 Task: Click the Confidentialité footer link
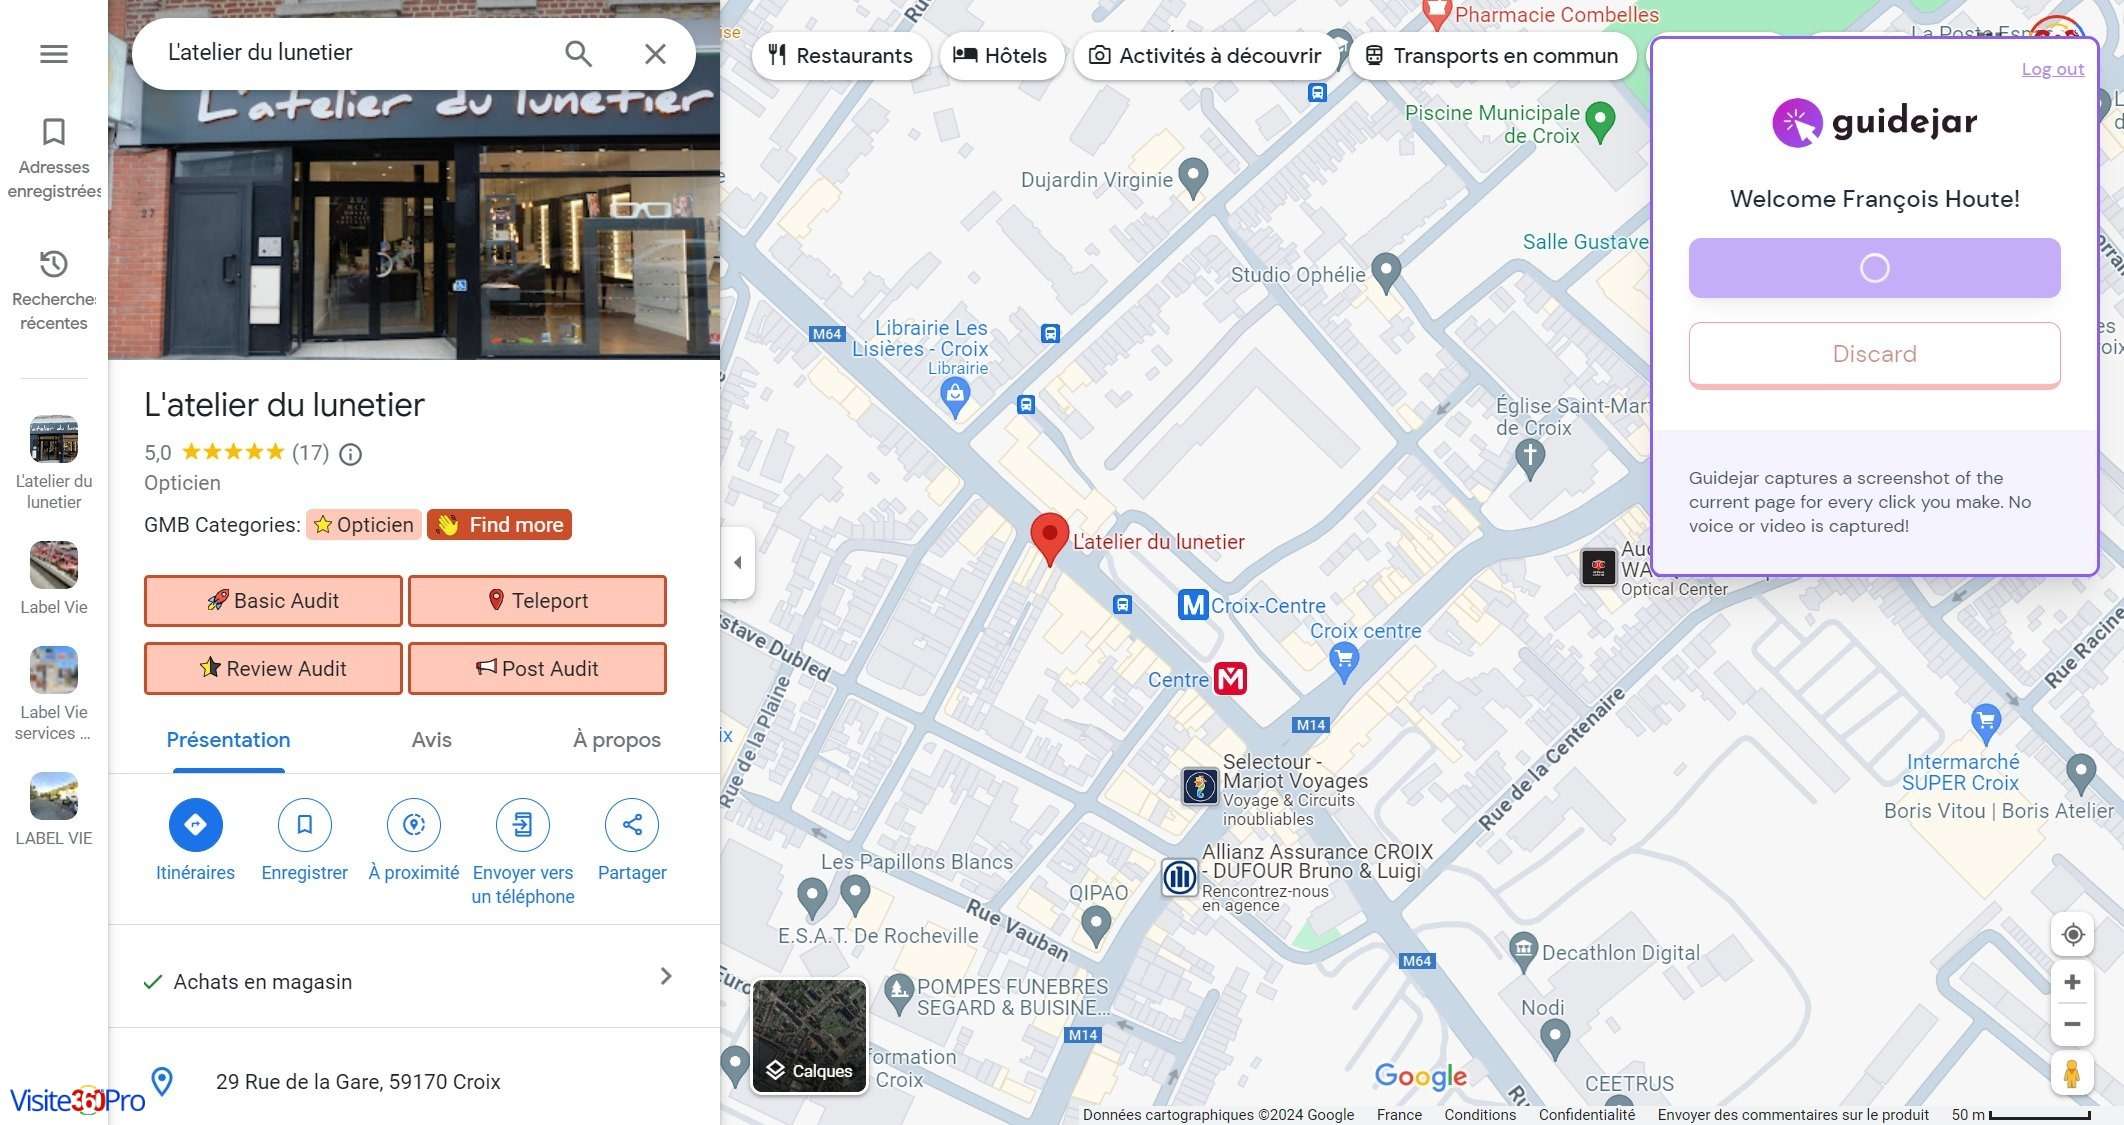(x=1587, y=1115)
